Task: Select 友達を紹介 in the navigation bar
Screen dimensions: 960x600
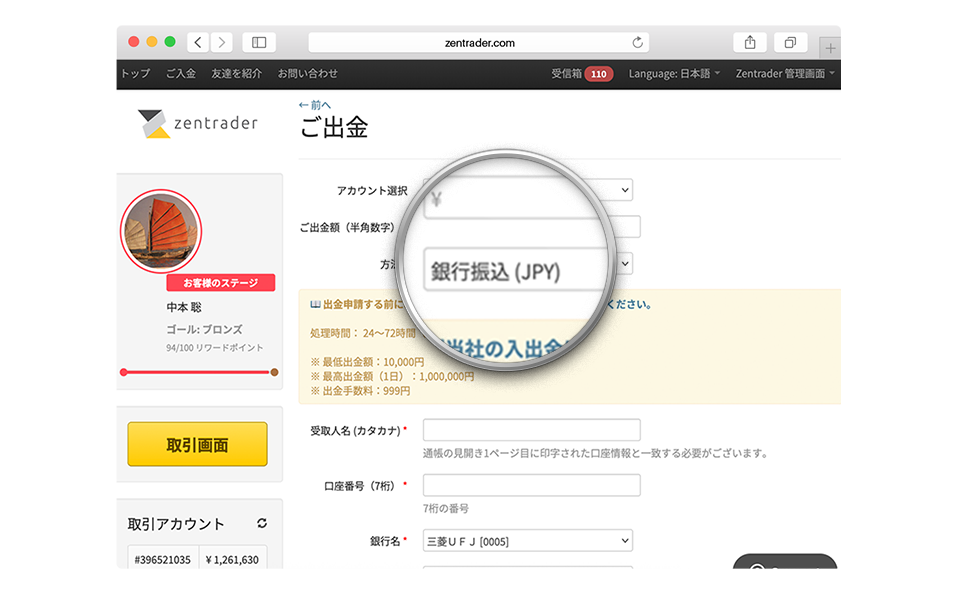Action: coord(236,73)
